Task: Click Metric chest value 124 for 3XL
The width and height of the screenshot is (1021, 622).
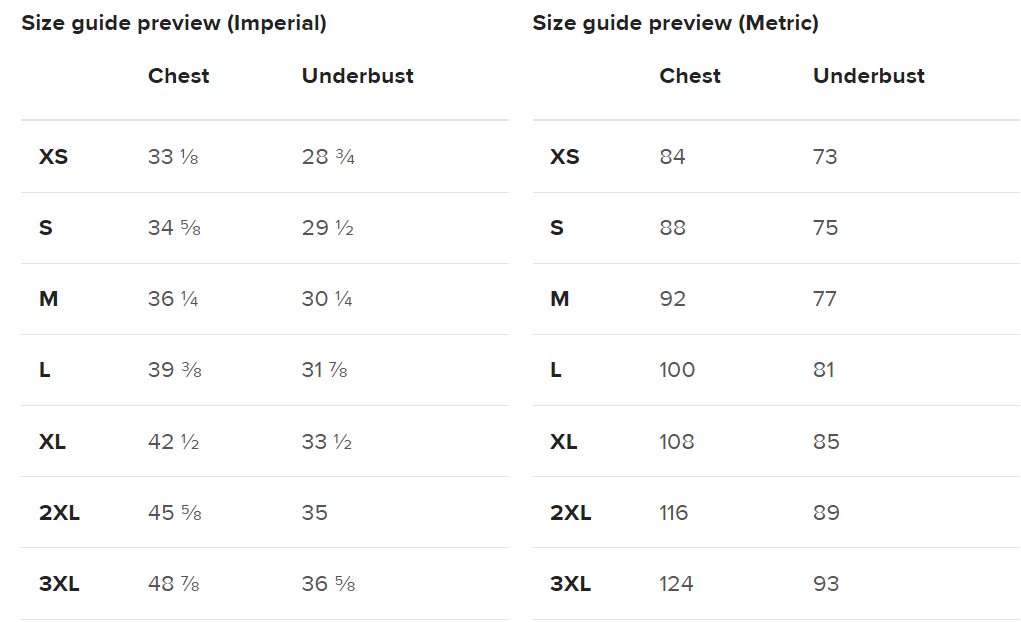Action: click(x=676, y=584)
